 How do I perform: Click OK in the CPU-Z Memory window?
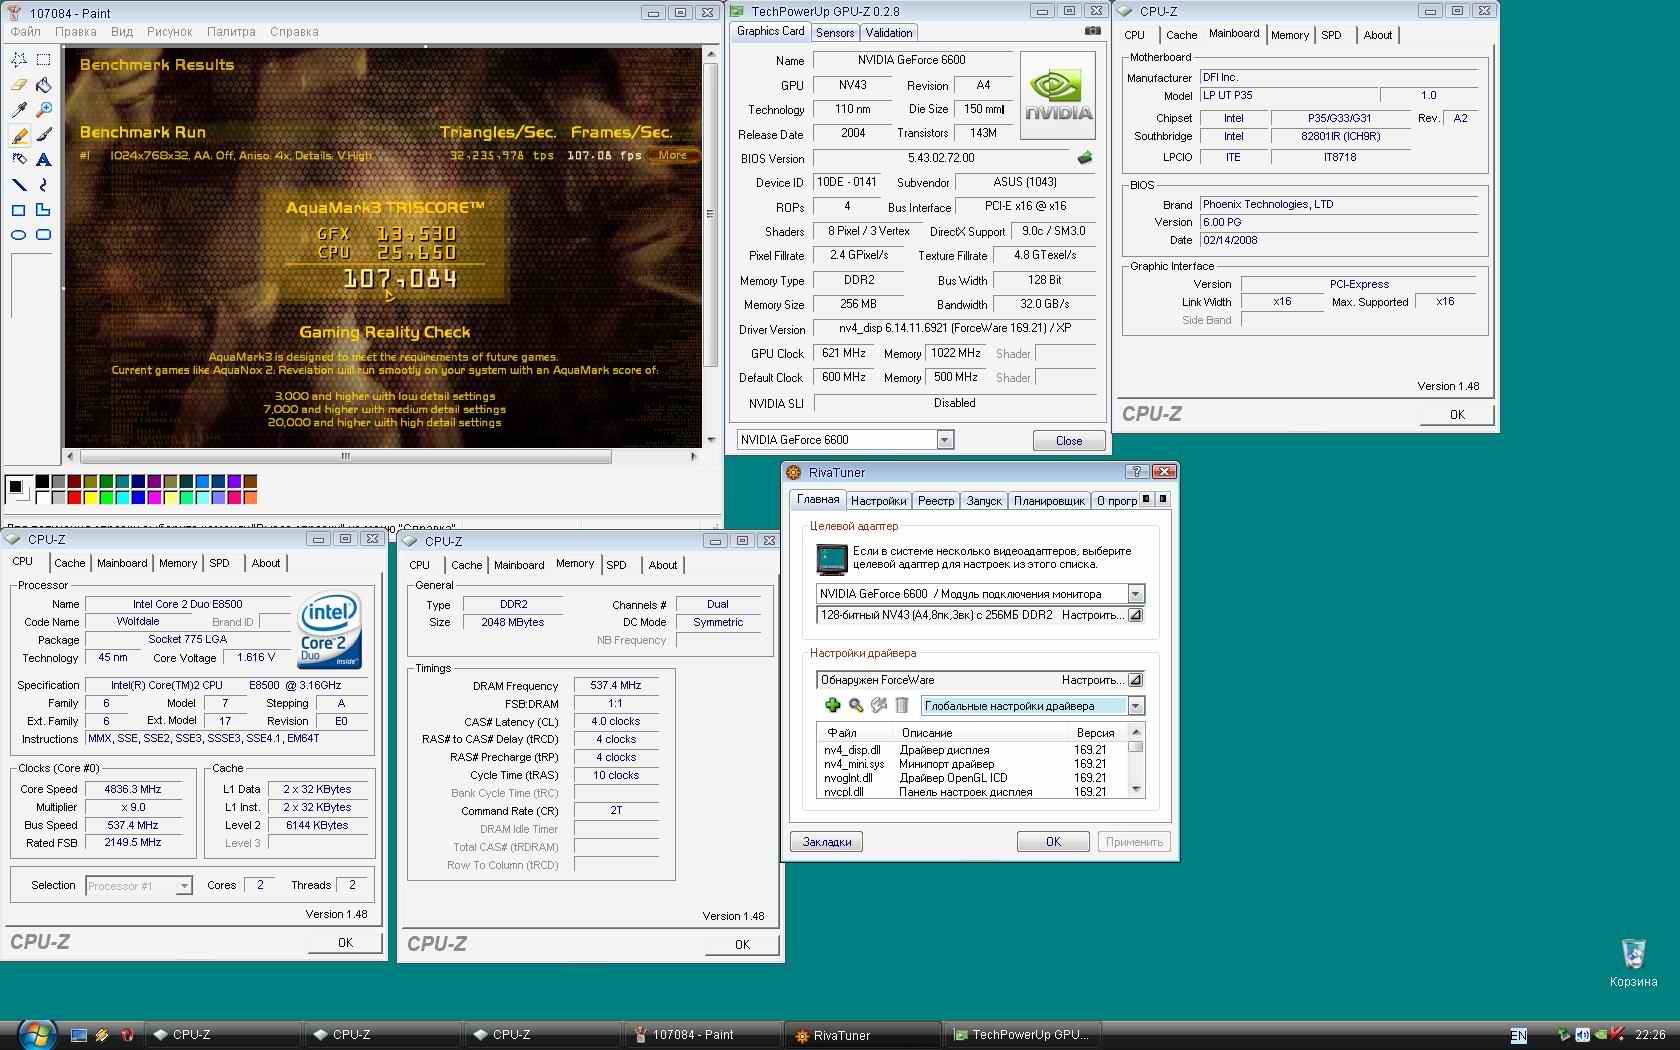coord(742,945)
